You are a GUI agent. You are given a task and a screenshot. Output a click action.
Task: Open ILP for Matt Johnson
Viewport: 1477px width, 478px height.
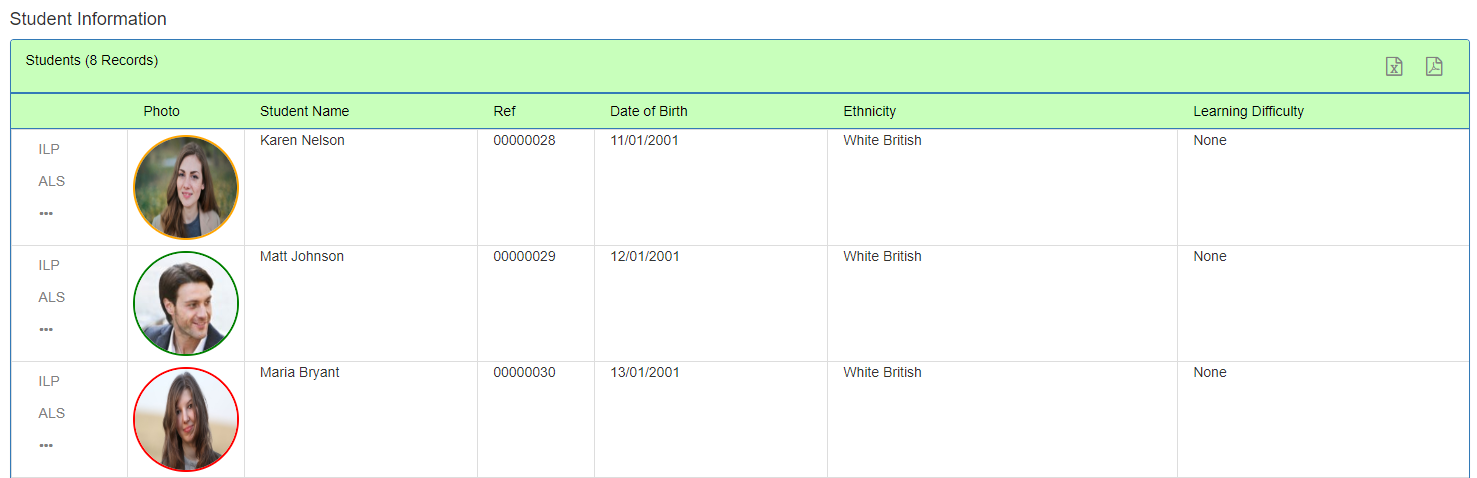coord(49,265)
